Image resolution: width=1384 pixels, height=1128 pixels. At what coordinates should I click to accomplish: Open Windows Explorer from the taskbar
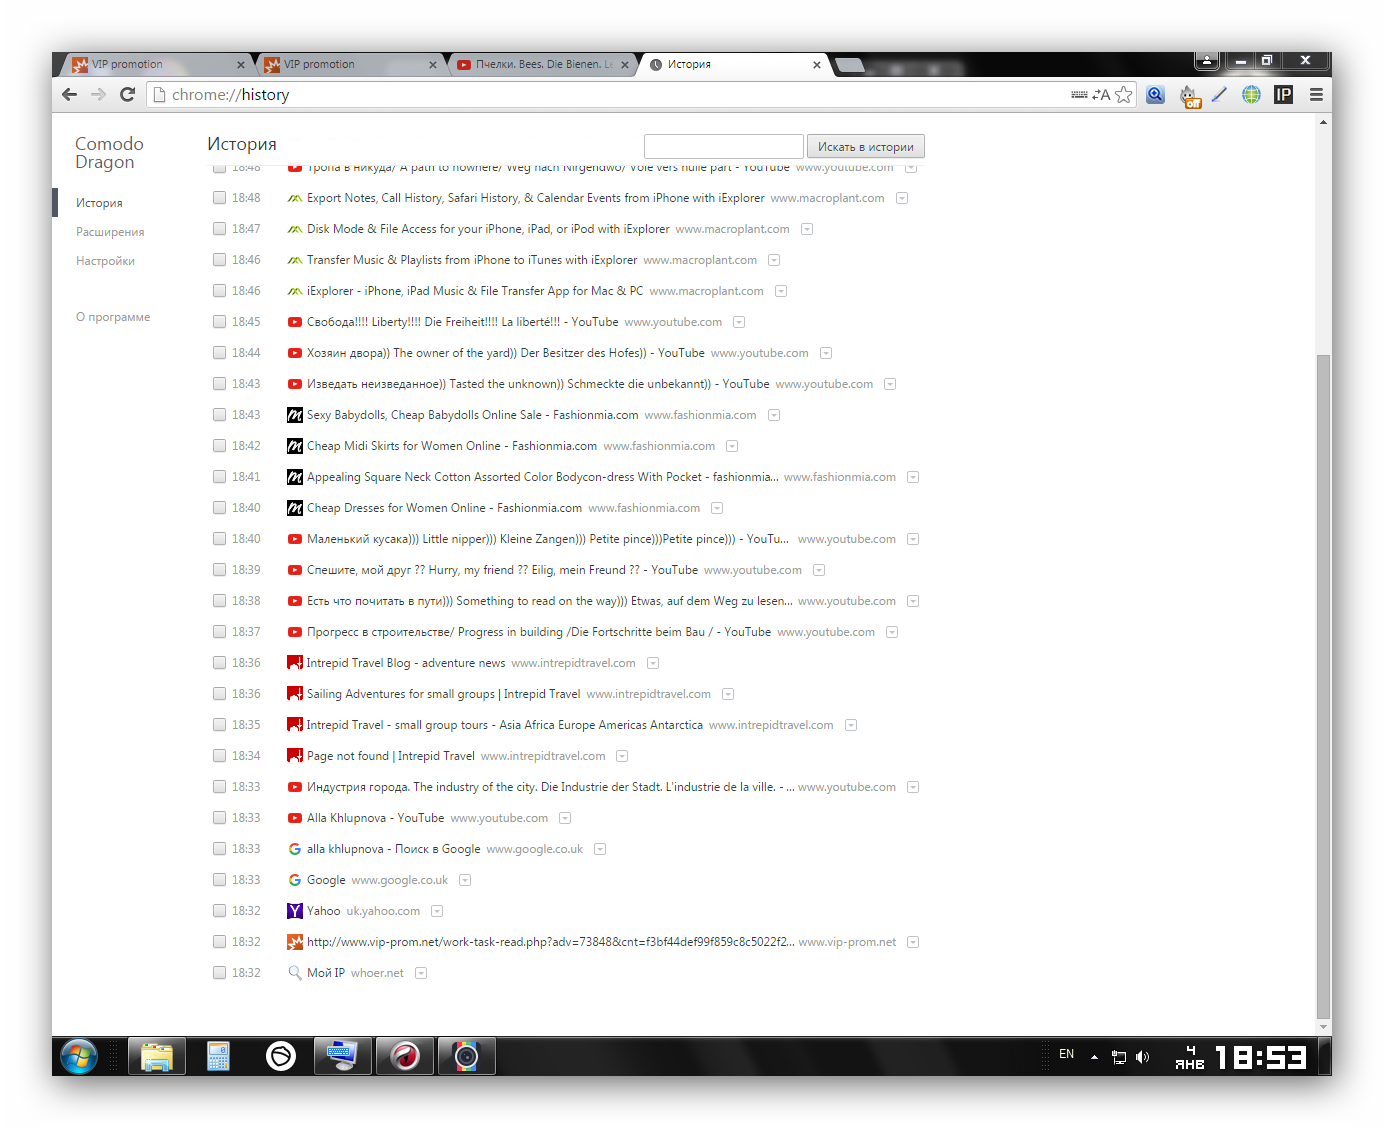[157, 1056]
